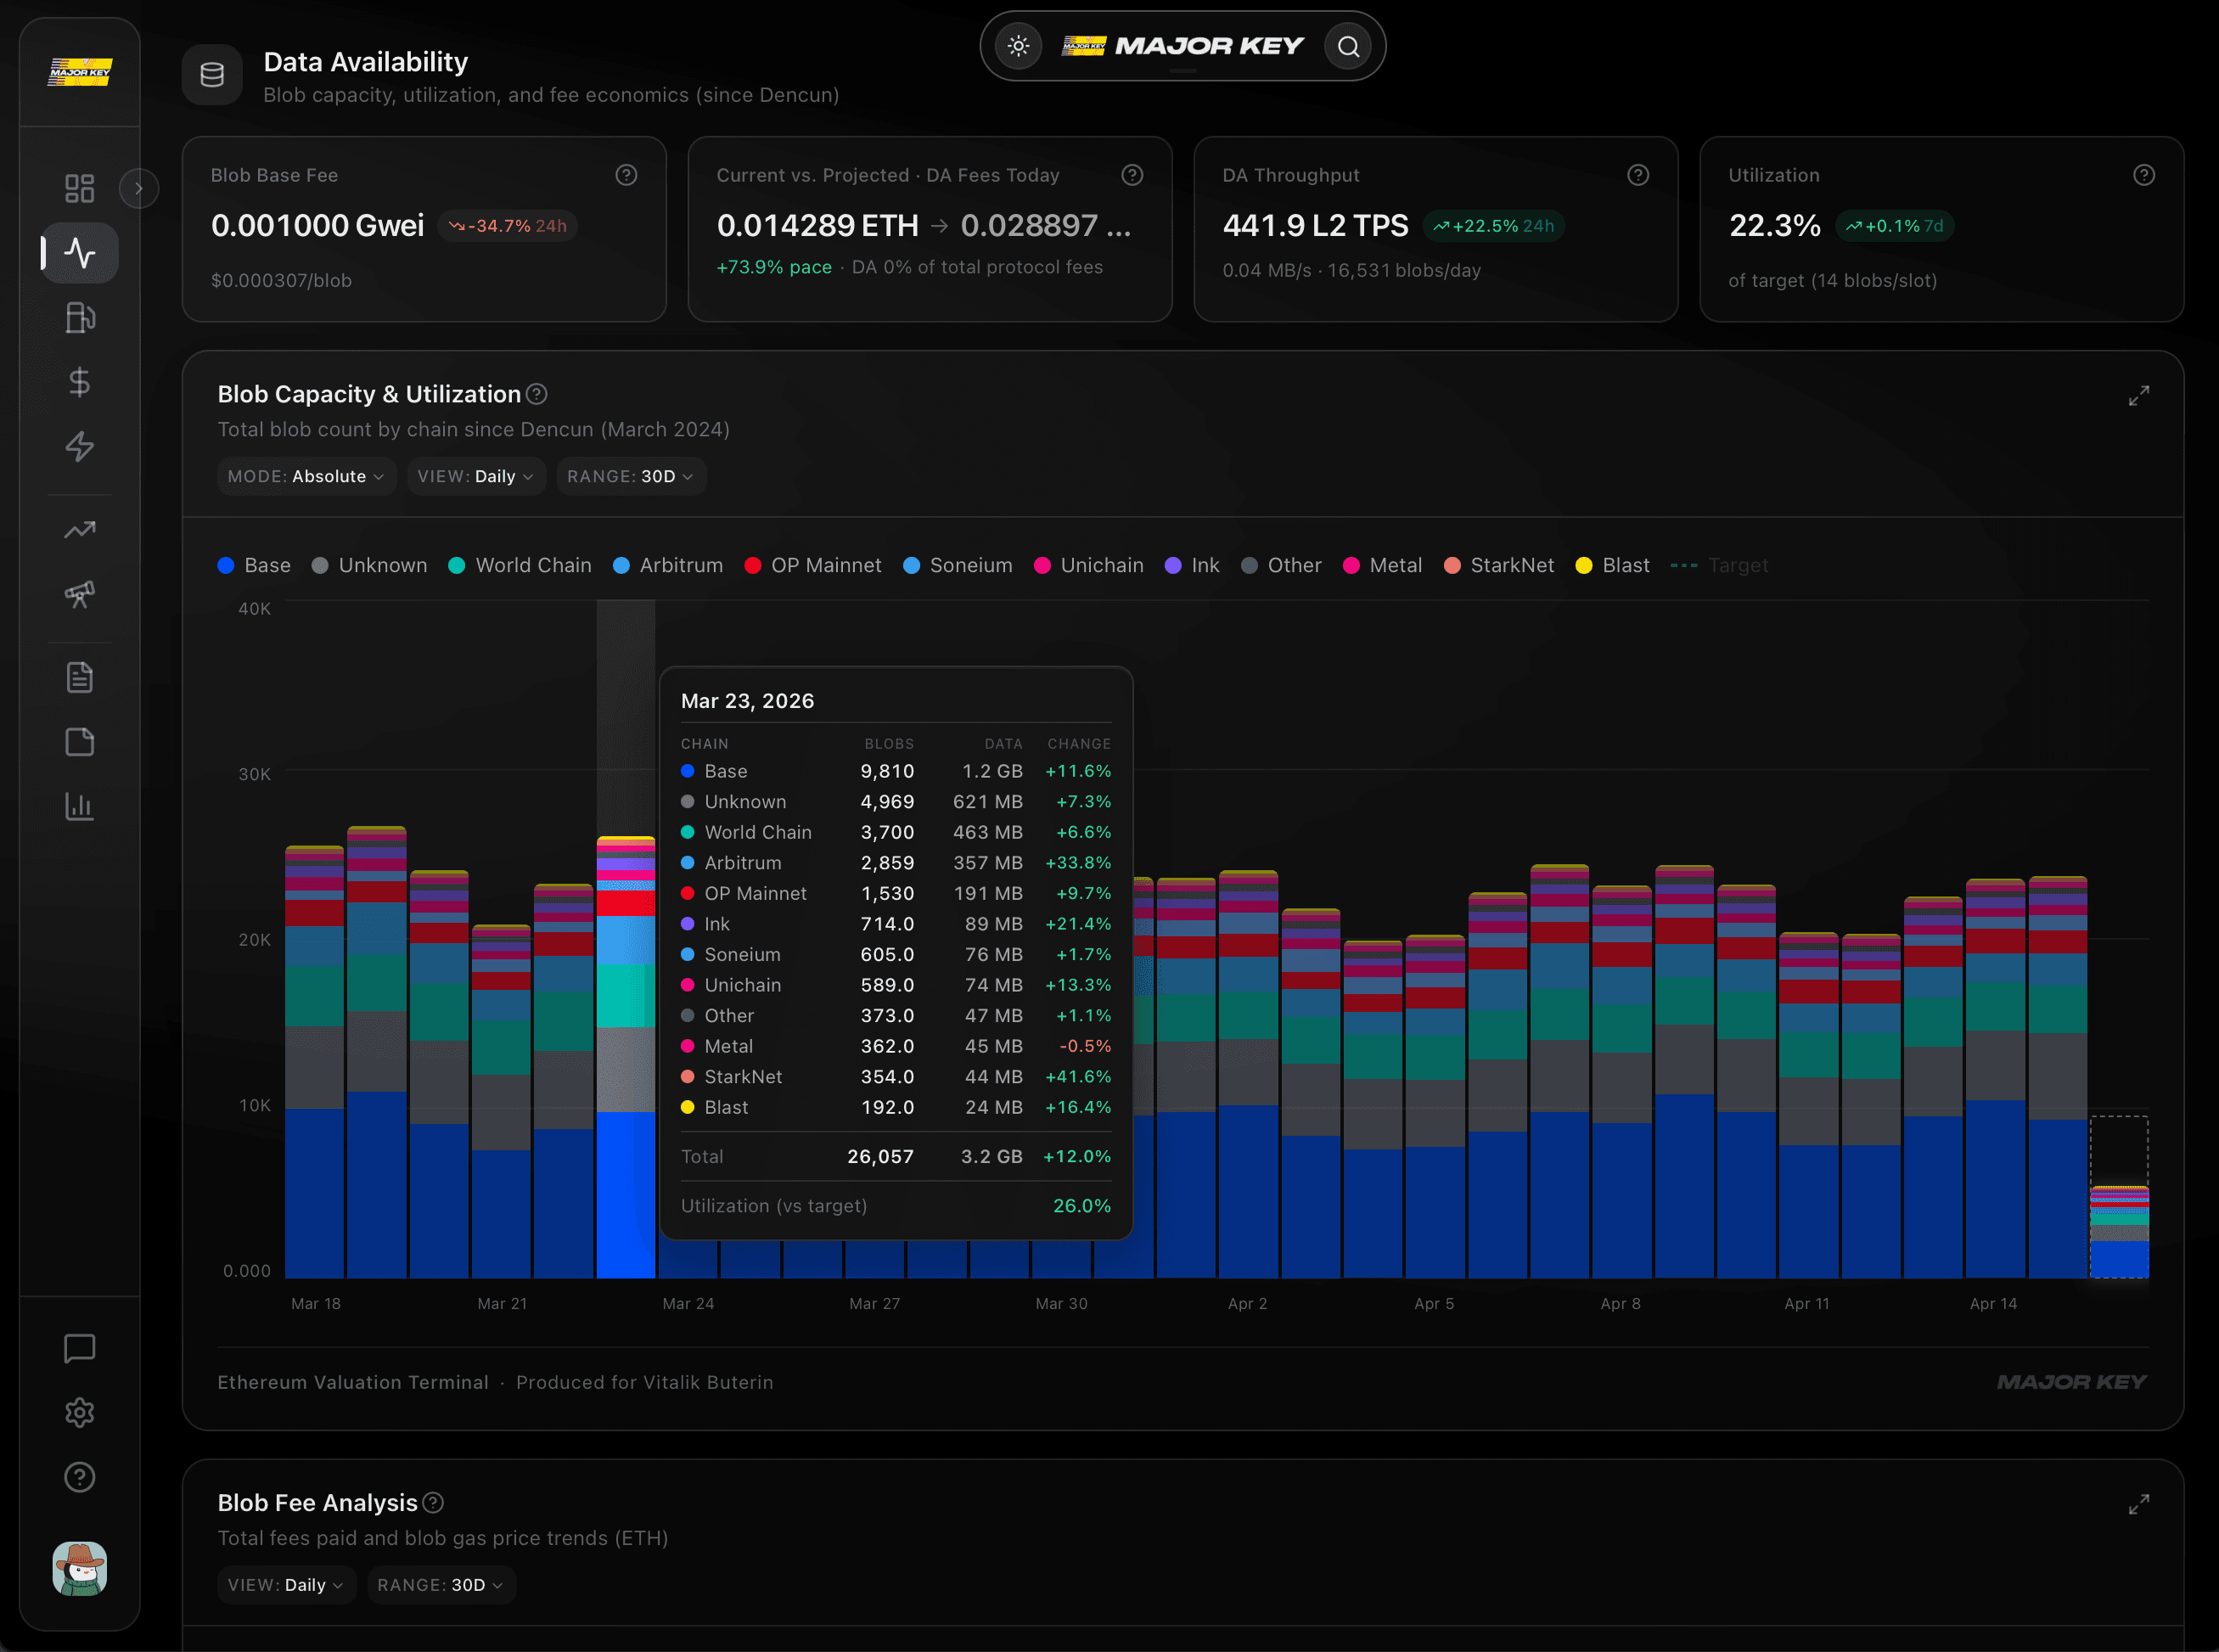The image size is (2219, 1652).
Task: Open the gas pump sidebar section
Action: [80, 318]
